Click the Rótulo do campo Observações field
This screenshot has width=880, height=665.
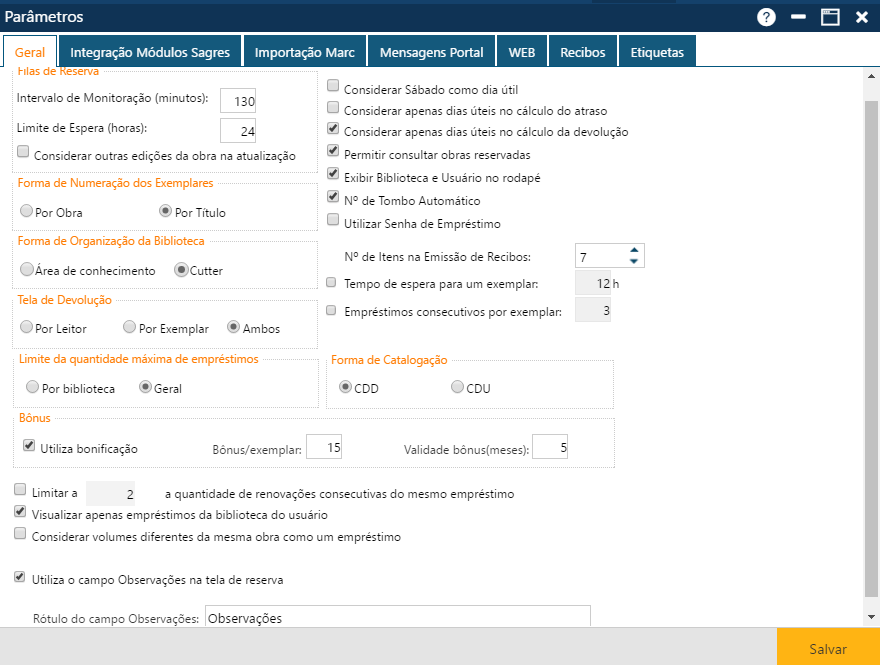pyautogui.click(x=397, y=616)
